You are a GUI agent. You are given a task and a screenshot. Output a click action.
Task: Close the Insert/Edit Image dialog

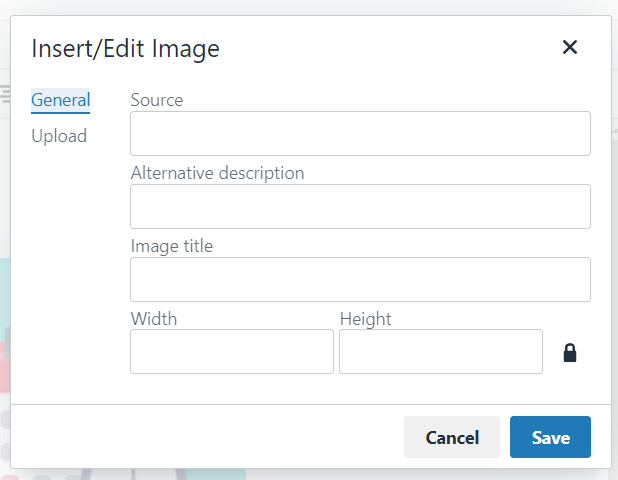[570, 47]
